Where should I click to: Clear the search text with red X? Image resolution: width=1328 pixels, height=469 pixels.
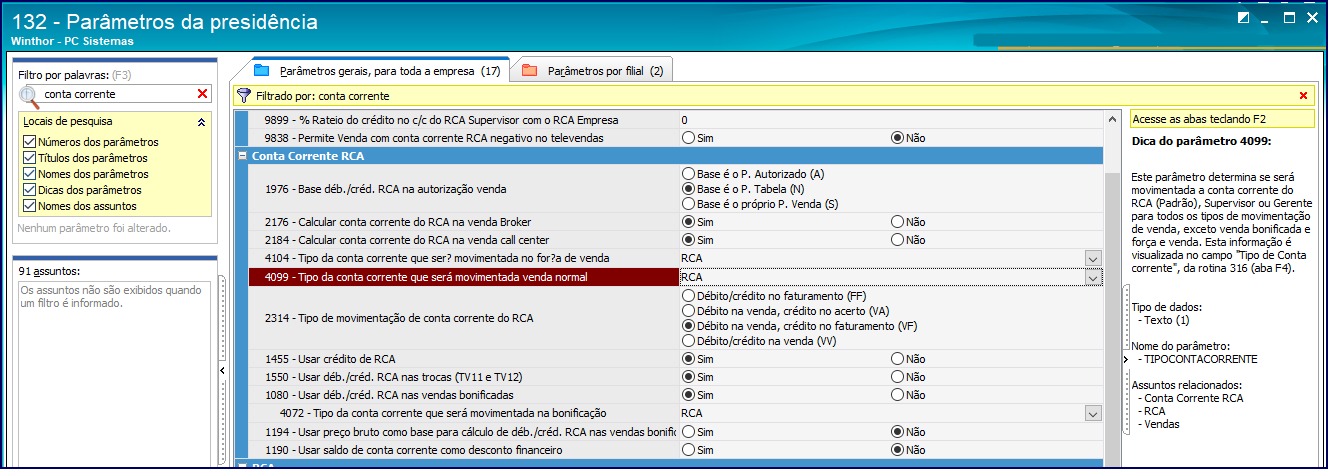[x=202, y=94]
